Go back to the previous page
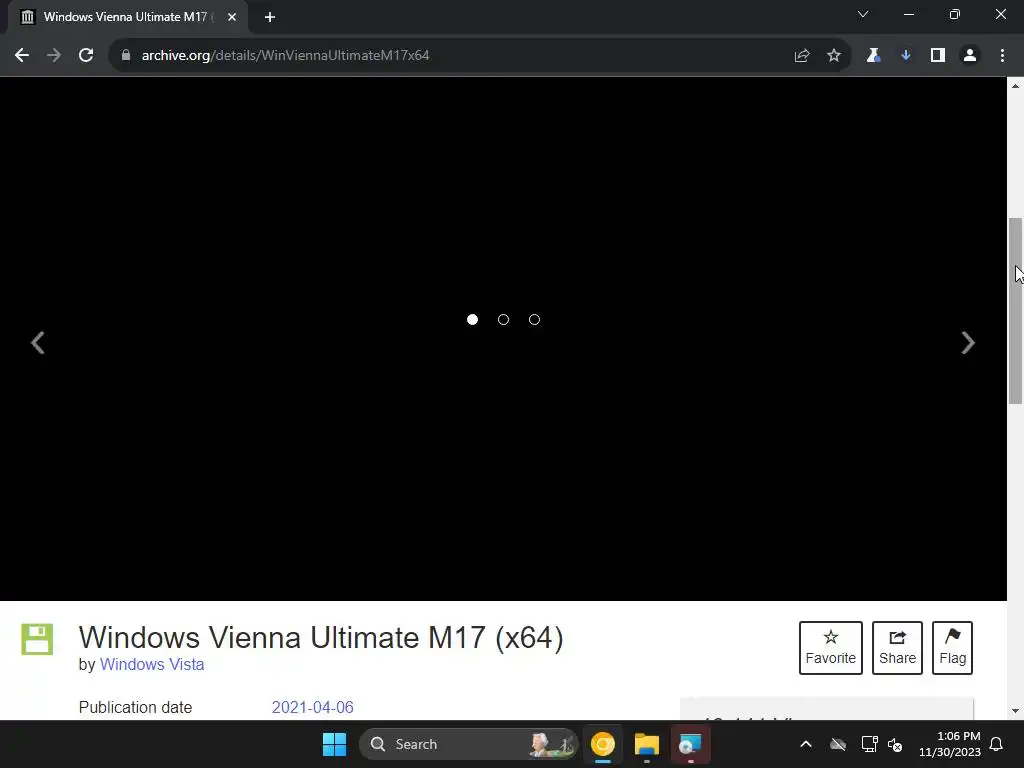 22,56
